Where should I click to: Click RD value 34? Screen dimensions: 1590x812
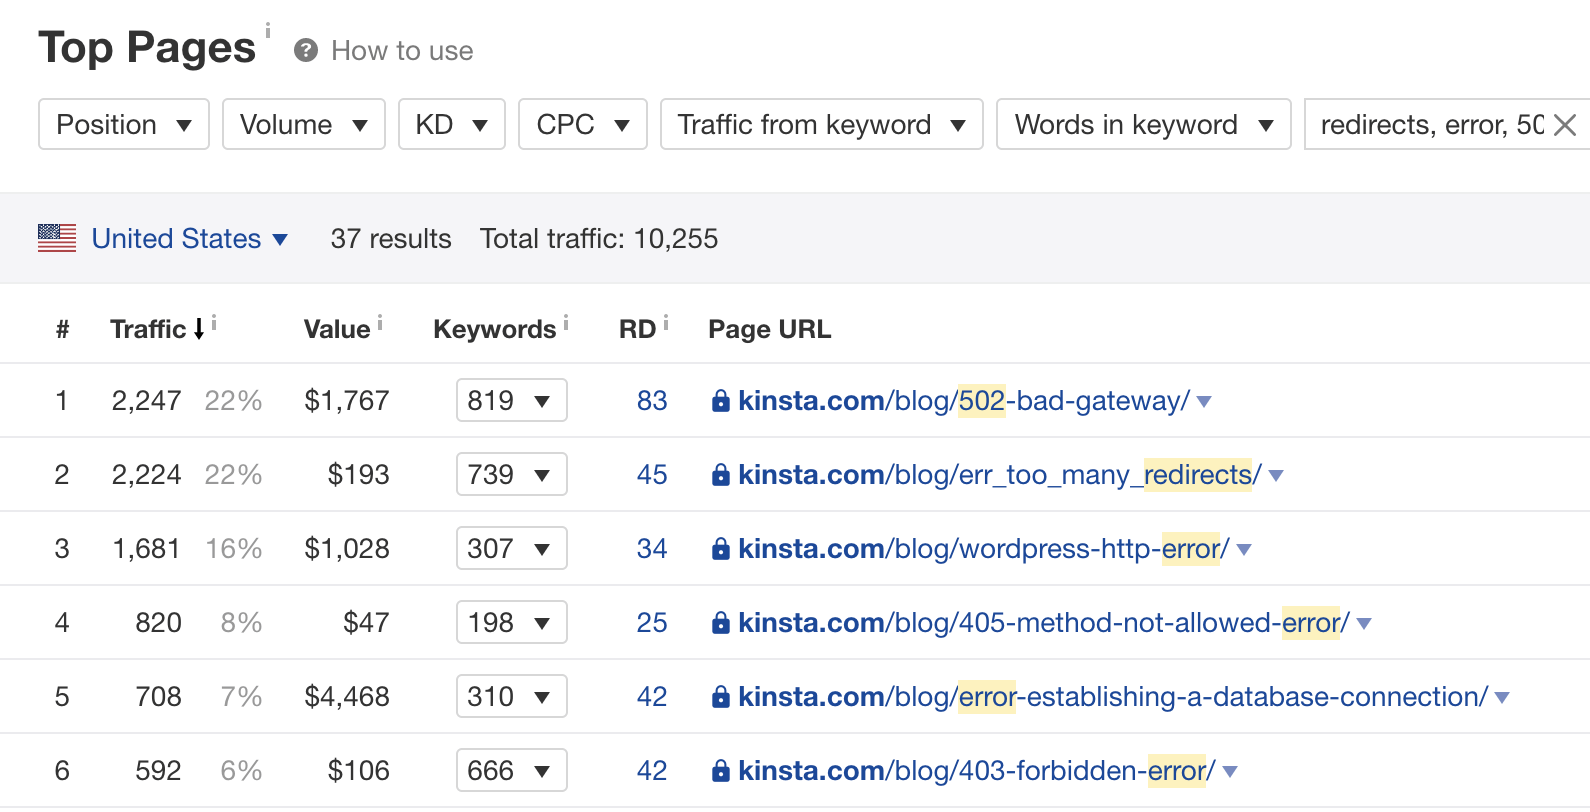point(652,549)
